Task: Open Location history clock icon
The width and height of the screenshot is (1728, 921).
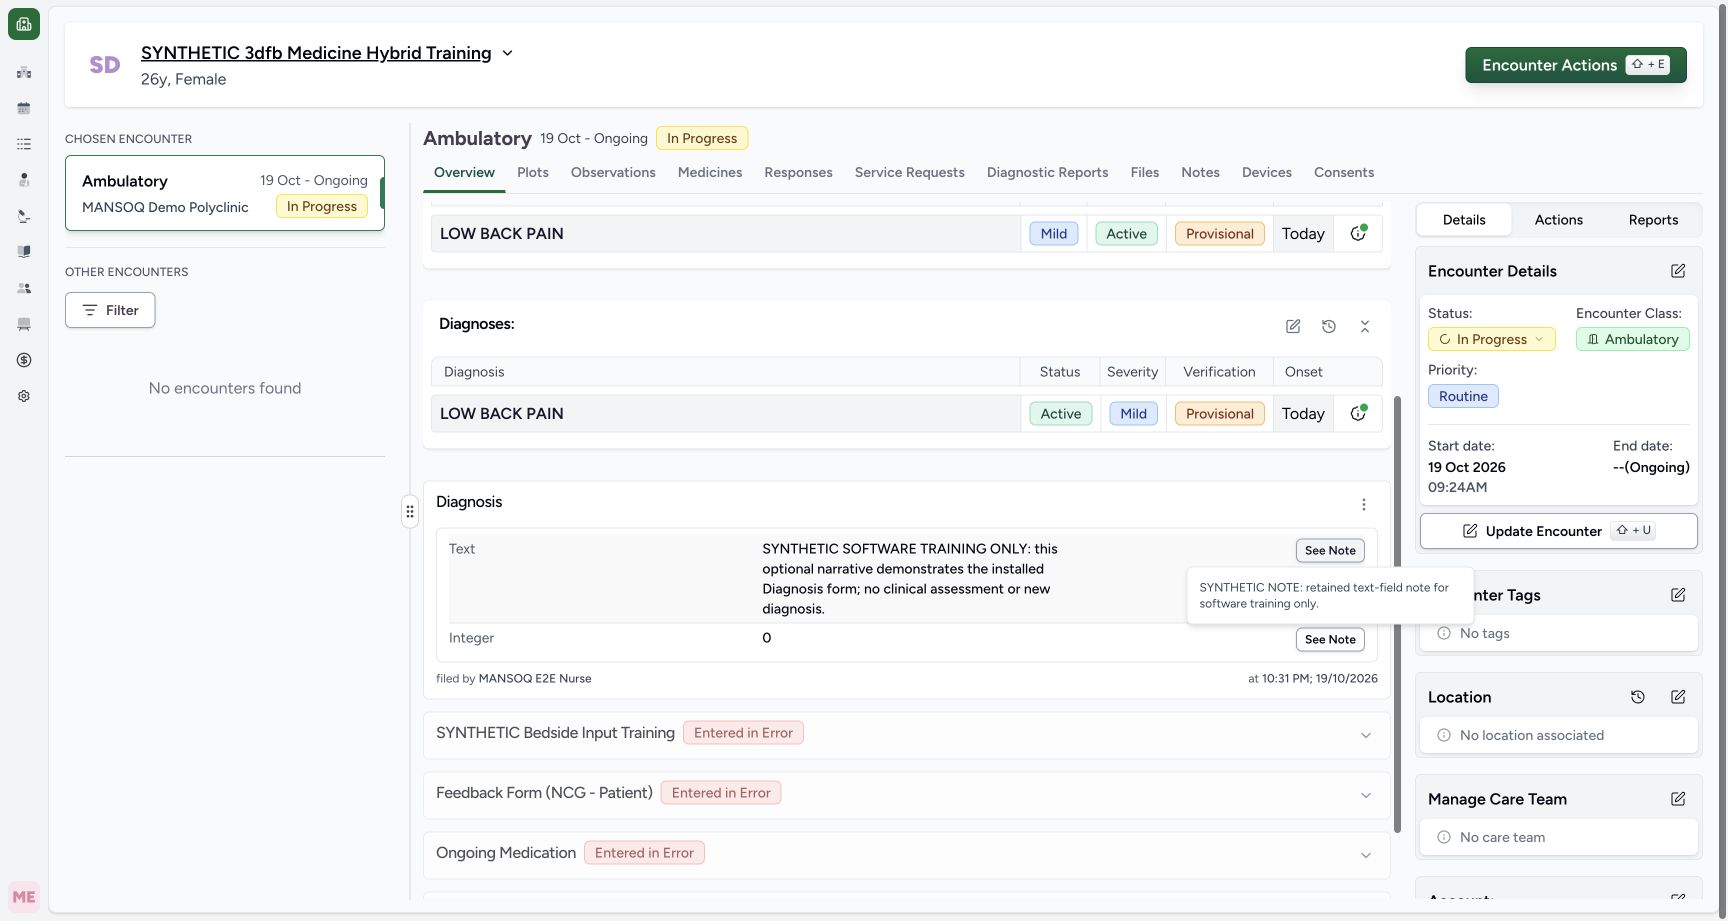Action: pyautogui.click(x=1638, y=697)
